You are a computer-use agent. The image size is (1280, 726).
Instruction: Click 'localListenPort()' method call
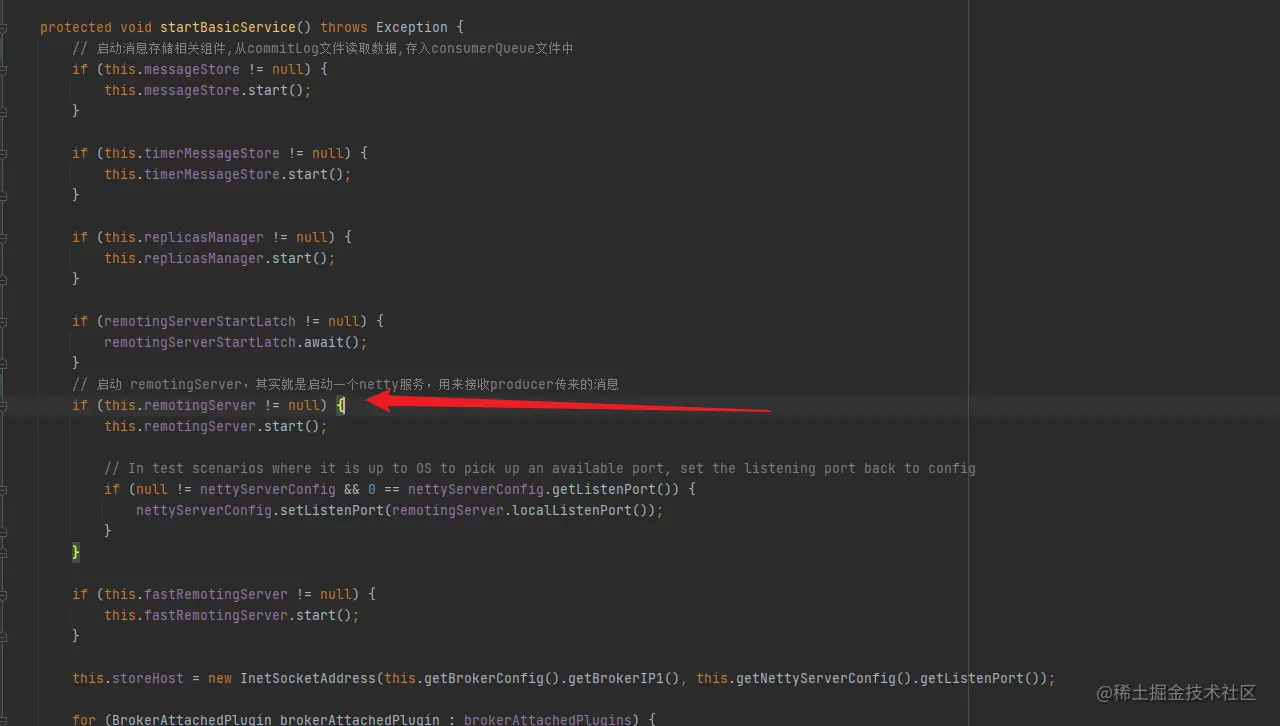[x=580, y=510]
